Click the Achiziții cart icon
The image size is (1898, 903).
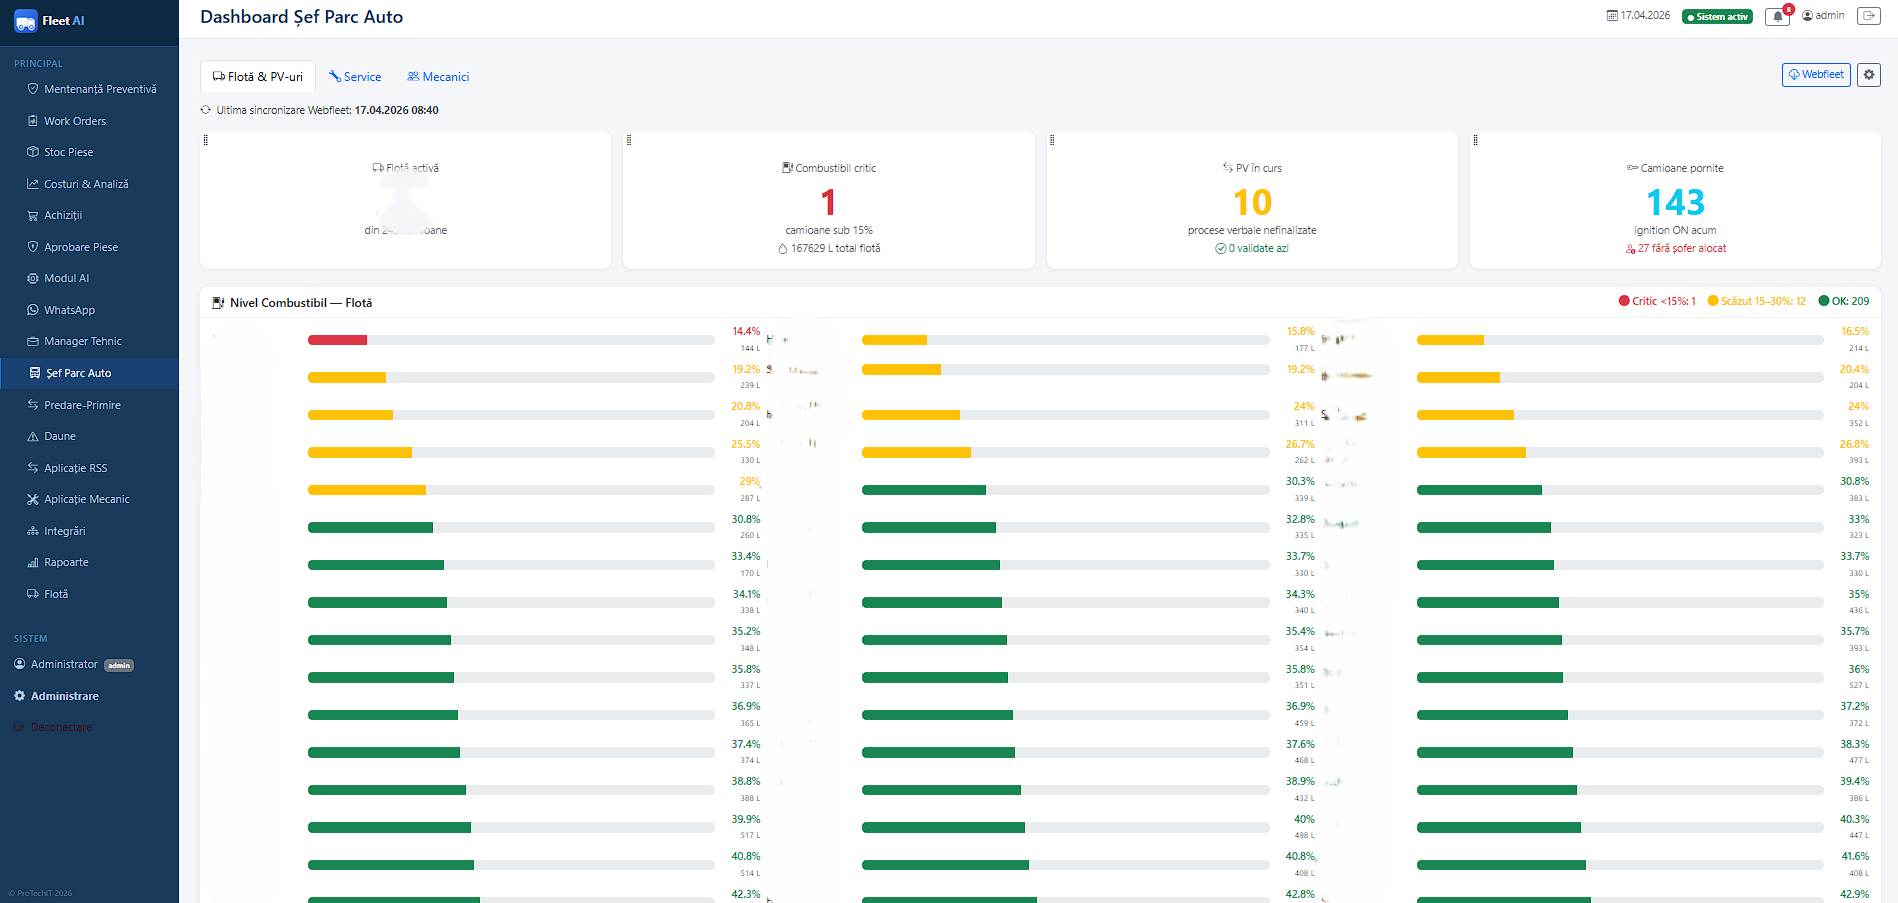click(x=33, y=215)
